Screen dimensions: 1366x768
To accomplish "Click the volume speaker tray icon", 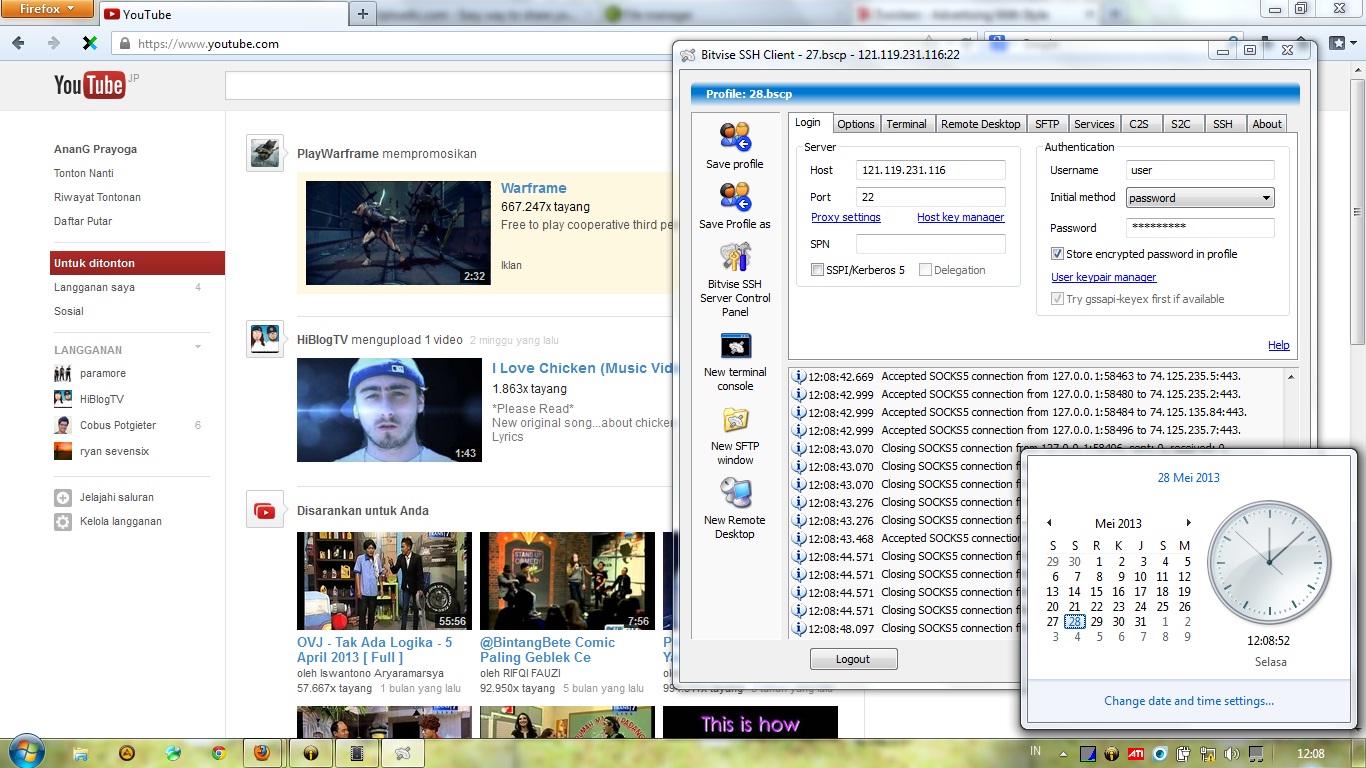I will point(1231,753).
